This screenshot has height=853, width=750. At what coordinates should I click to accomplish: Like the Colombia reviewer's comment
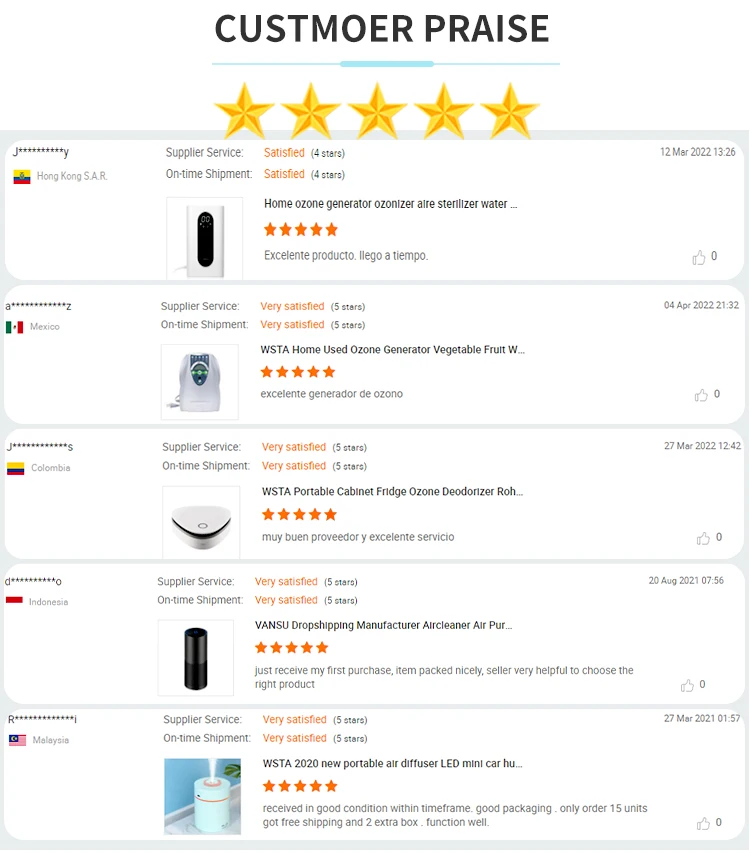tap(703, 538)
